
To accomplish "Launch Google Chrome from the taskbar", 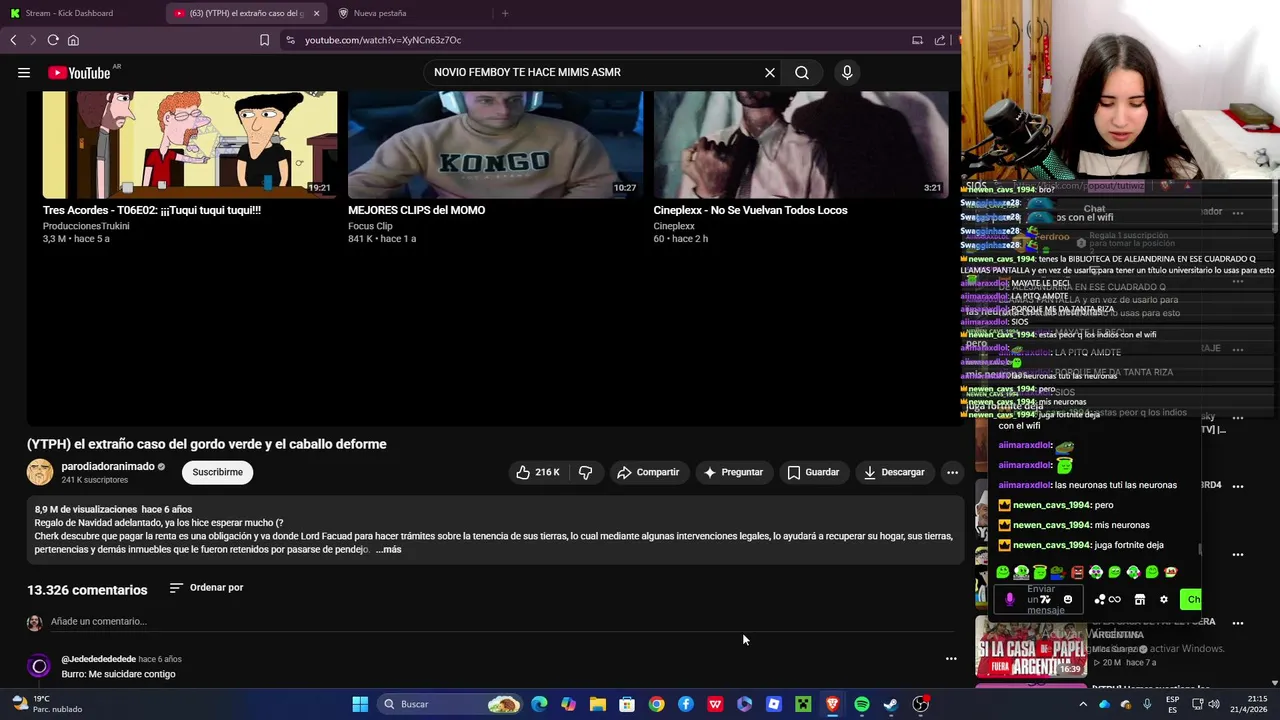I will tap(656, 704).
